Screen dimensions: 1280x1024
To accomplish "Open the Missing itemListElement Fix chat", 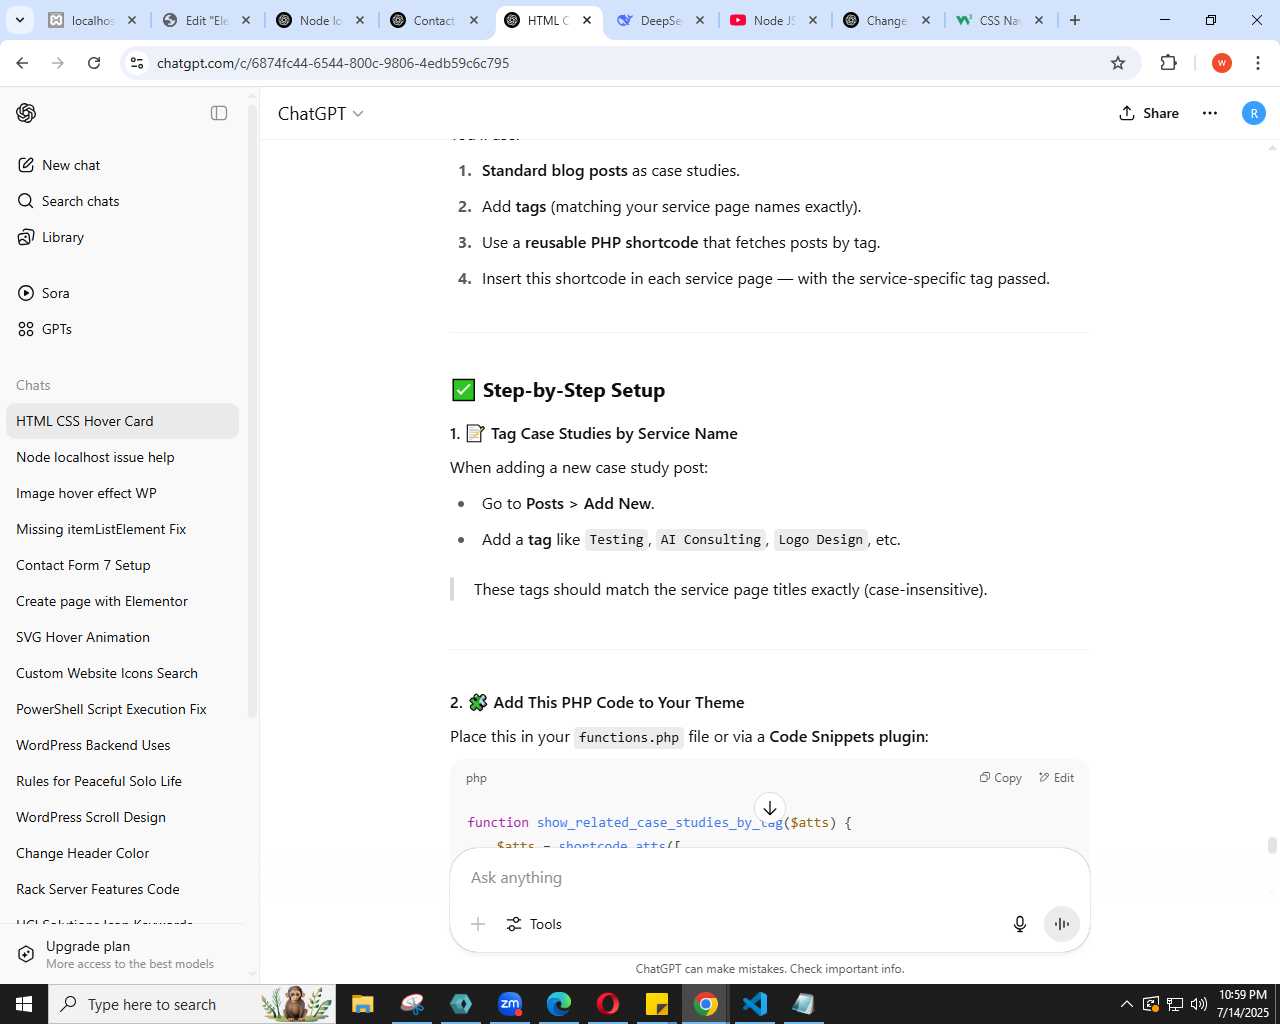I will pyautogui.click(x=122, y=529).
